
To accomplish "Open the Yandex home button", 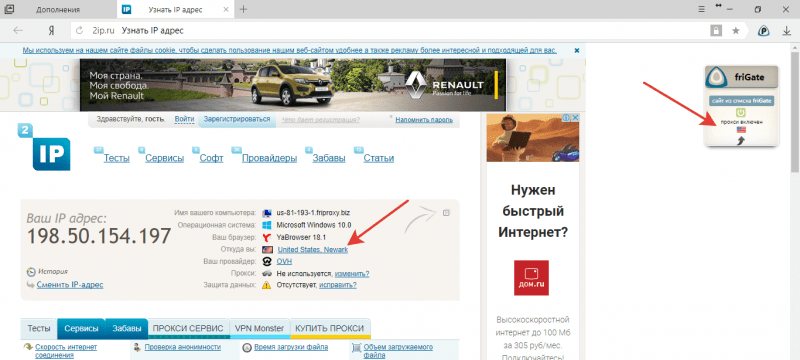I will point(51,31).
